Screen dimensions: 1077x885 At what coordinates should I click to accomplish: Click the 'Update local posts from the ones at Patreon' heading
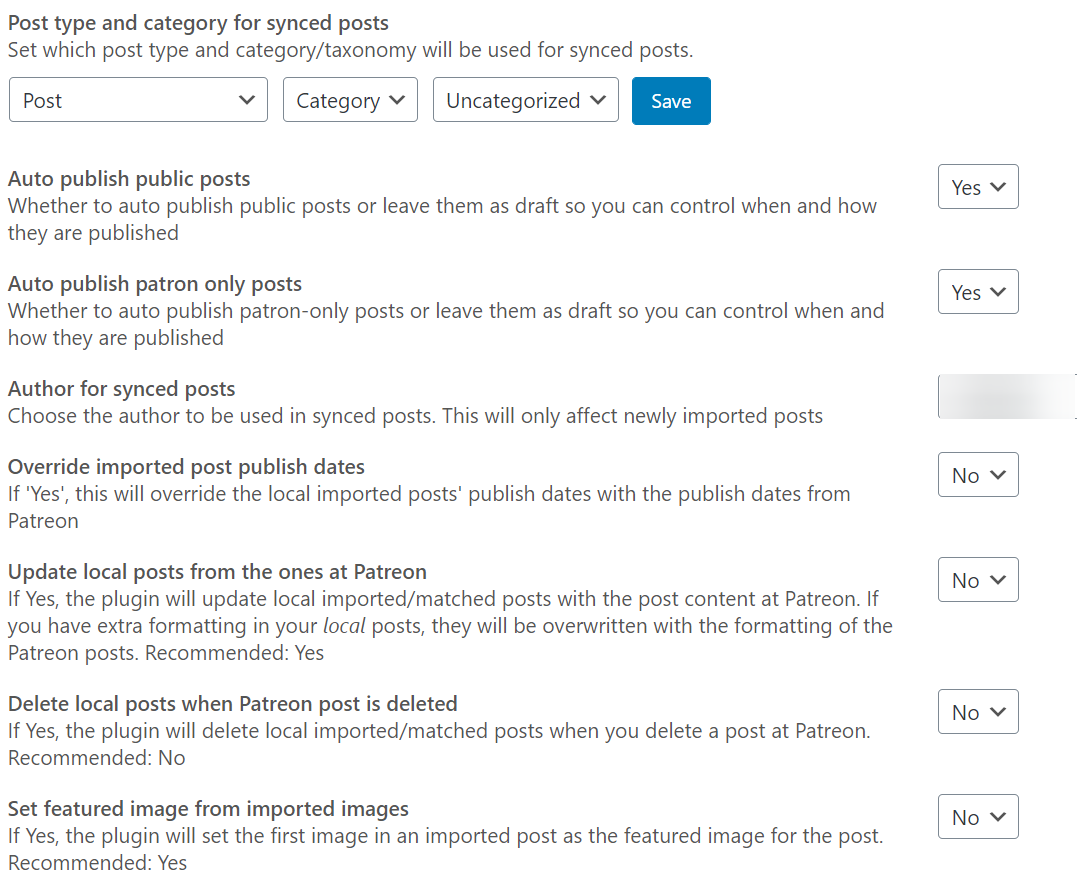tap(217, 572)
